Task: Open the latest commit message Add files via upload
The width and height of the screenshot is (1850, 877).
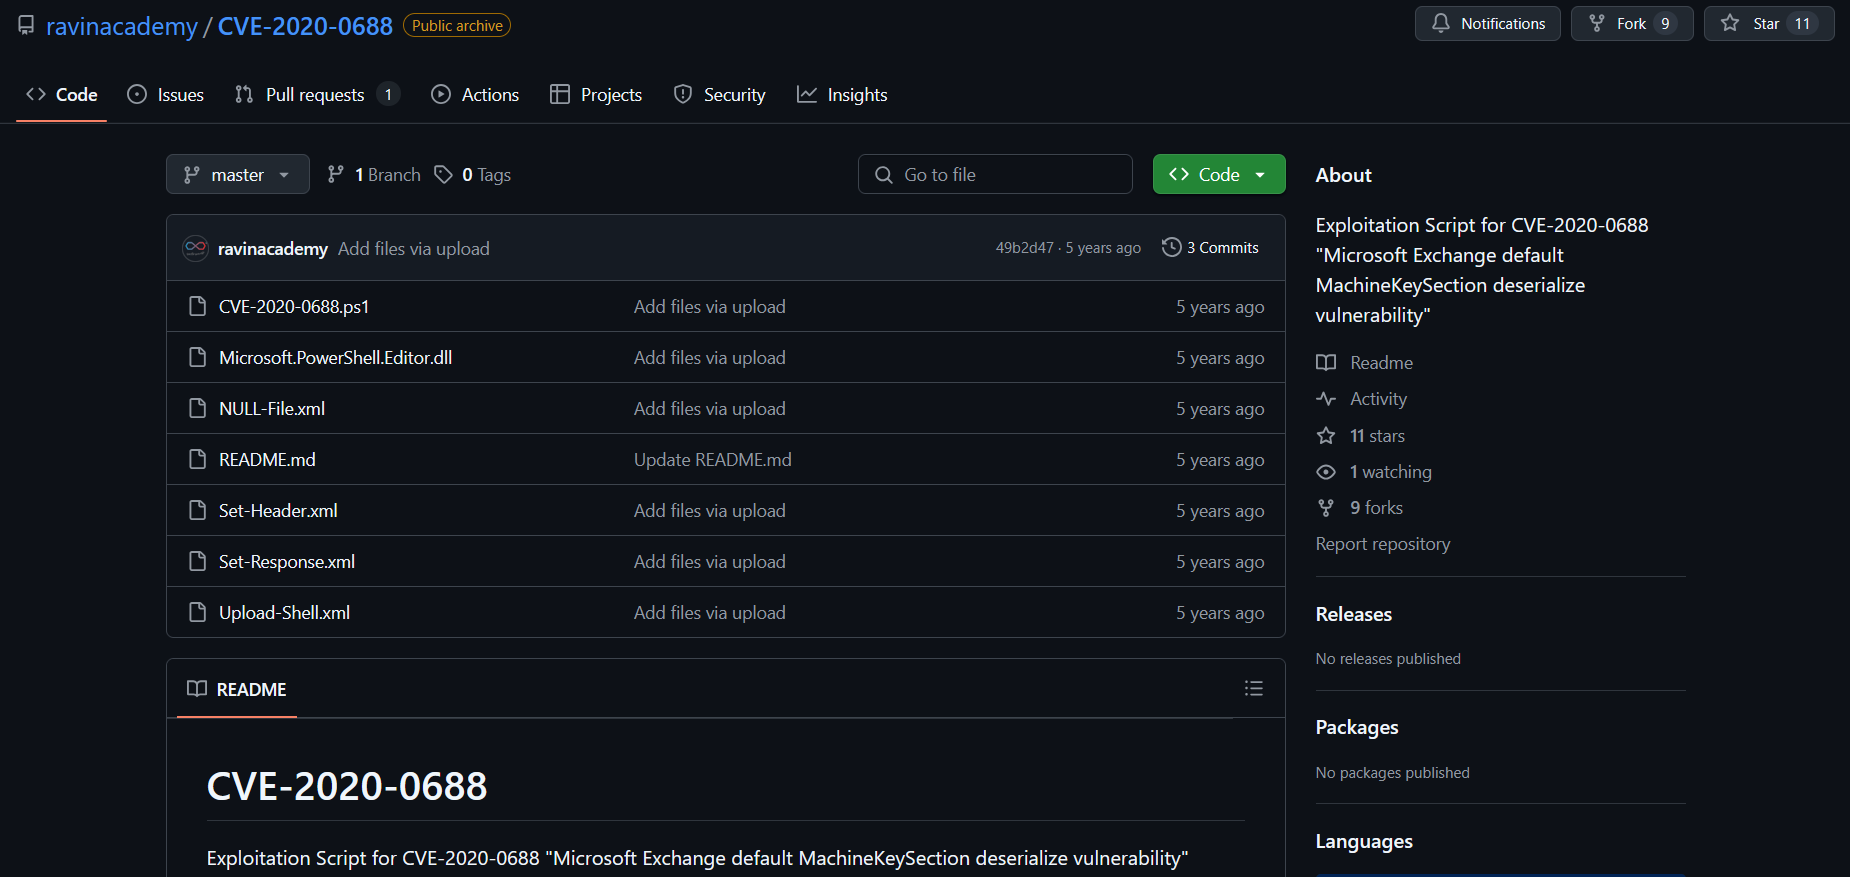Action: pyautogui.click(x=414, y=249)
